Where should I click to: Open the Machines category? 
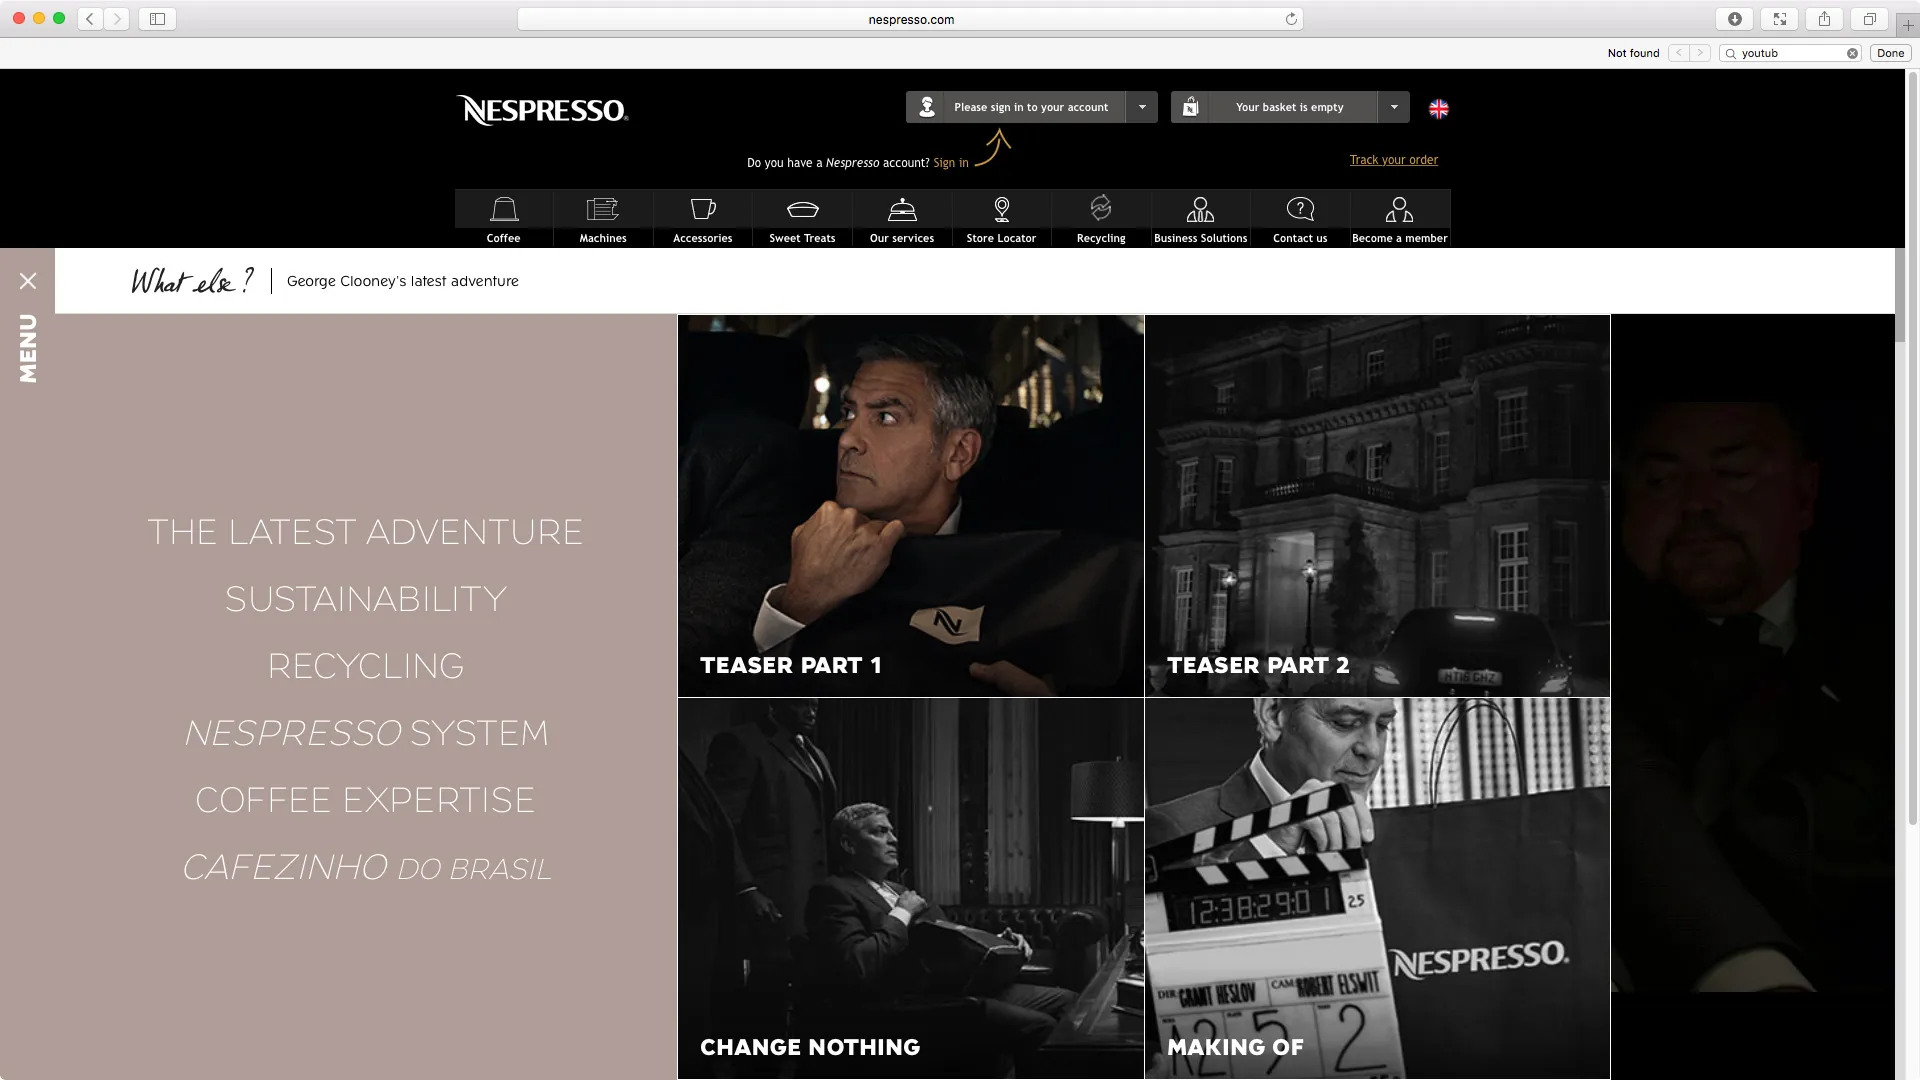point(603,218)
